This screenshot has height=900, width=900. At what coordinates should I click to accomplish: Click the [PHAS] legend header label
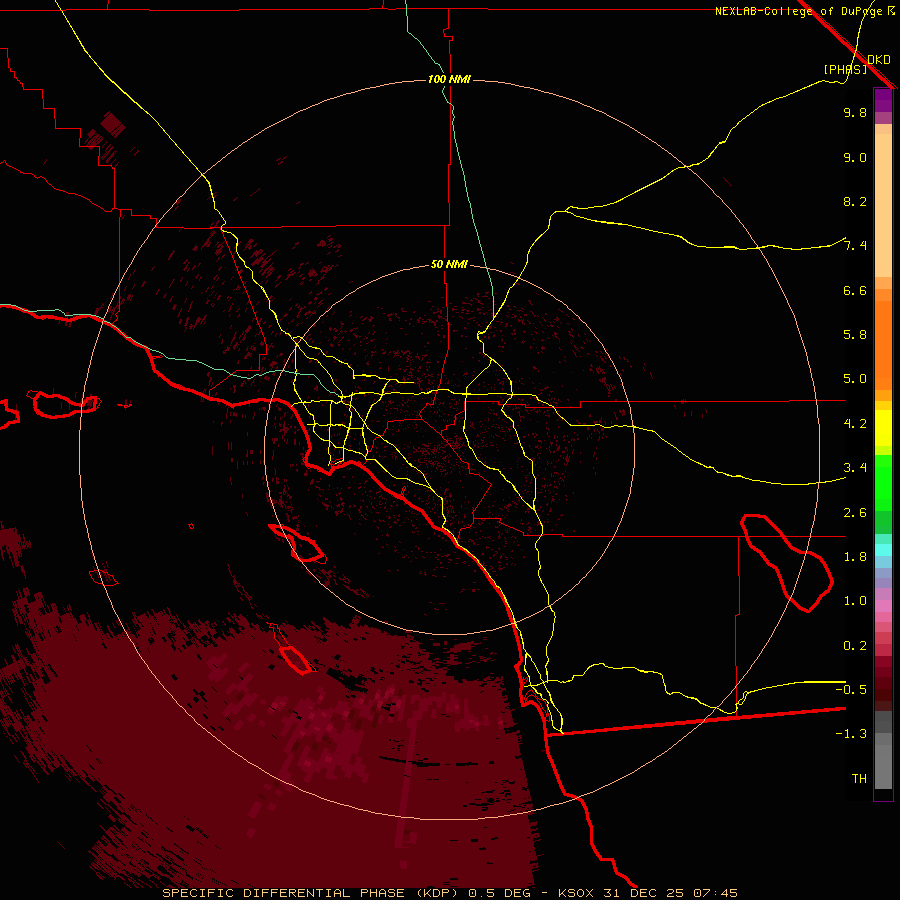[x=845, y=69]
